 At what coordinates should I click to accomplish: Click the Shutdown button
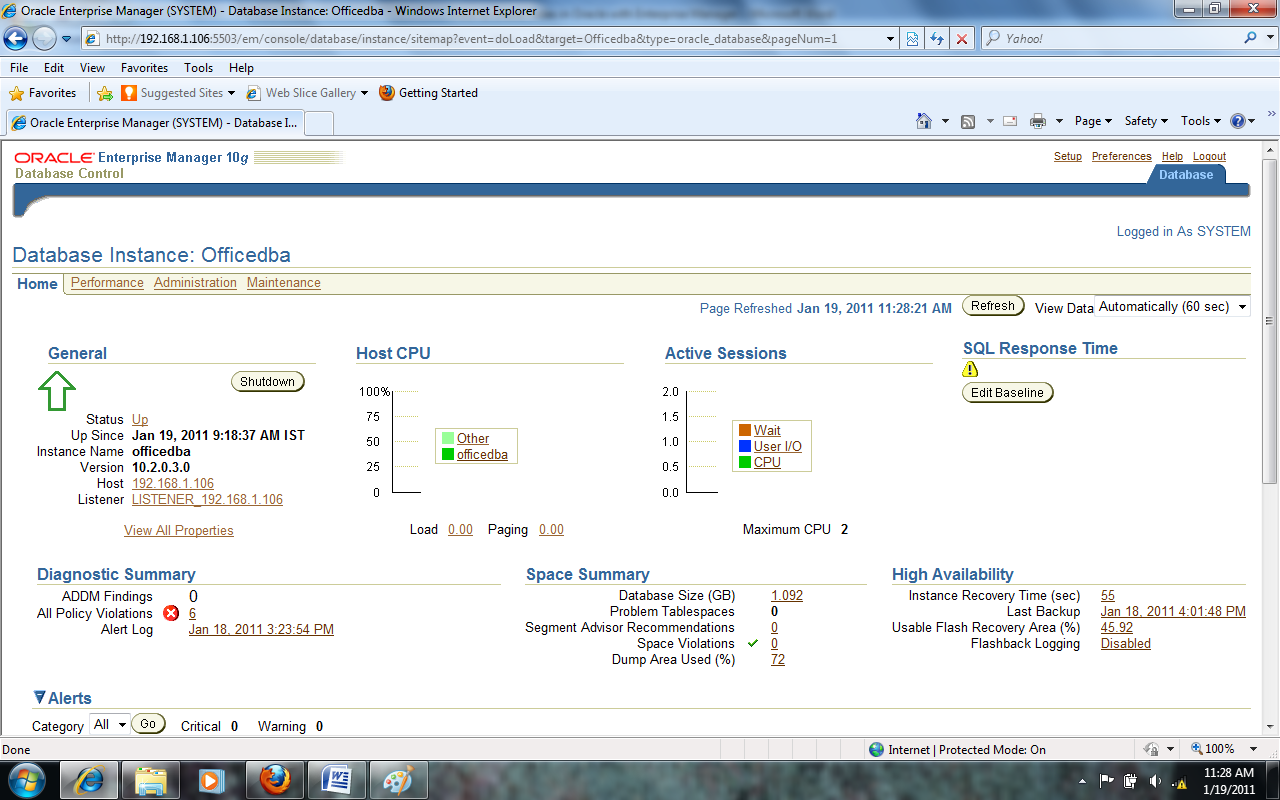pyautogui.click(x=267, y=382)
